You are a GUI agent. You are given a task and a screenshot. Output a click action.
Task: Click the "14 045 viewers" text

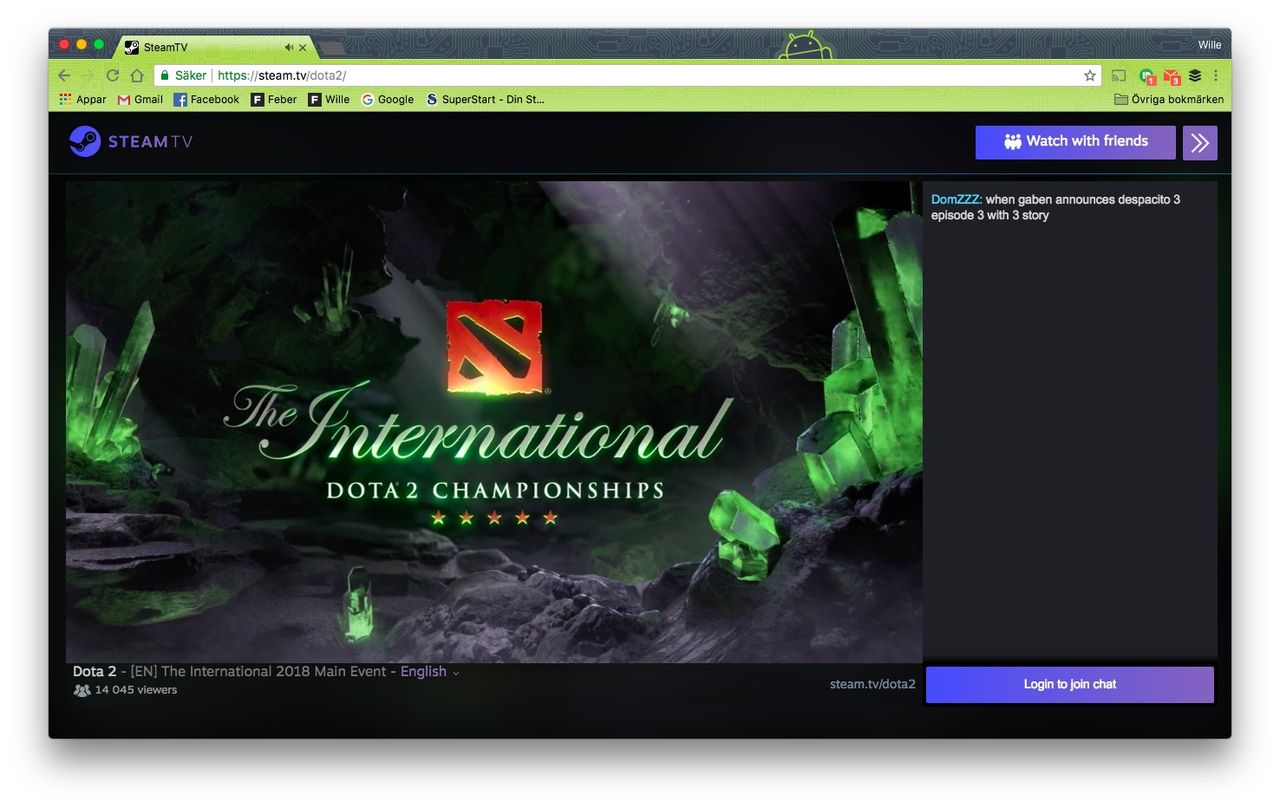coord(136,690)
